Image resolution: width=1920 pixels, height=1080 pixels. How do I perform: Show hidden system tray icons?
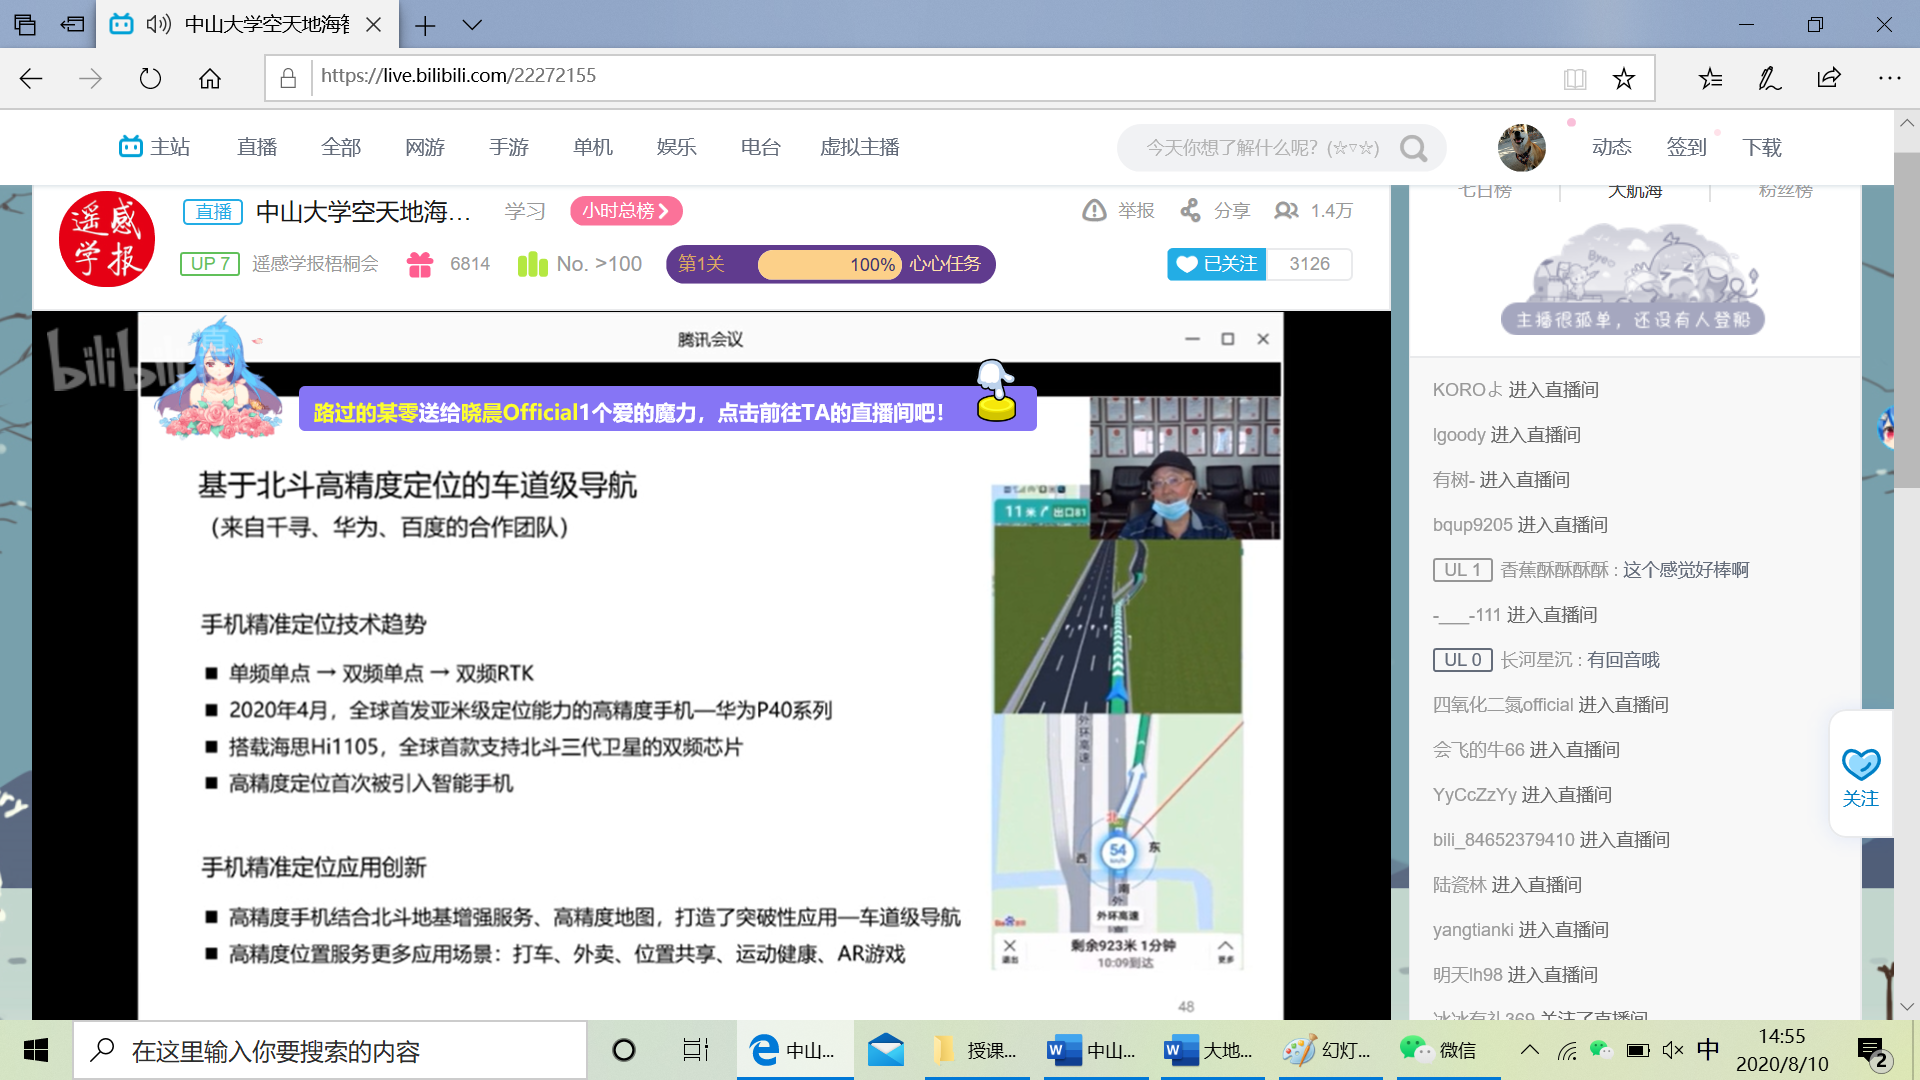point(1529,1050)
